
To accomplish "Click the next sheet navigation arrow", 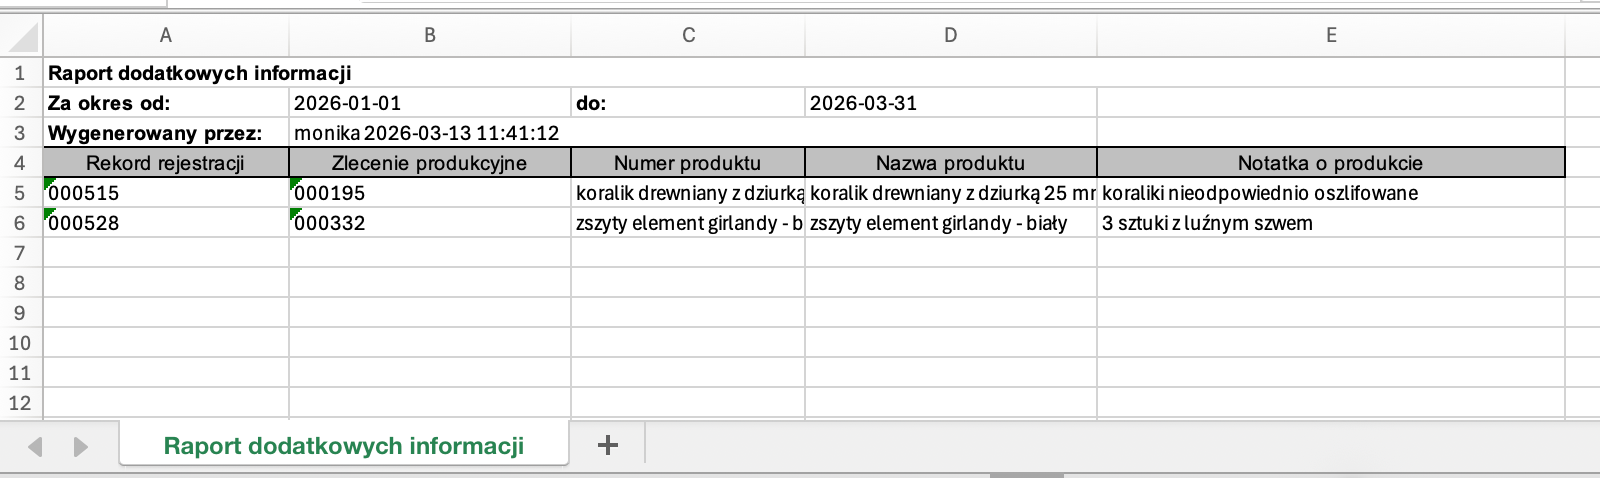I will [x=81, y=446].
